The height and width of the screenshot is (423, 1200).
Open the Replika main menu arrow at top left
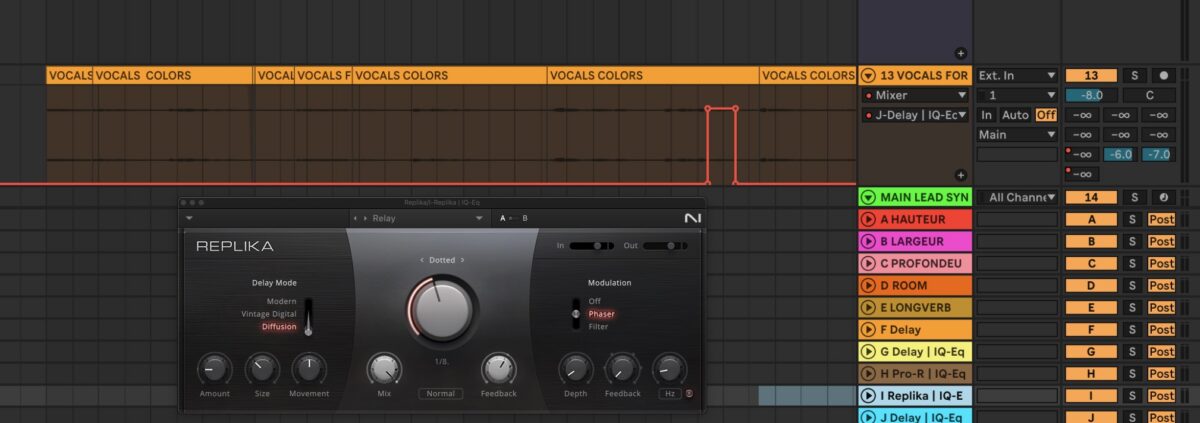(x=189, y=218)
